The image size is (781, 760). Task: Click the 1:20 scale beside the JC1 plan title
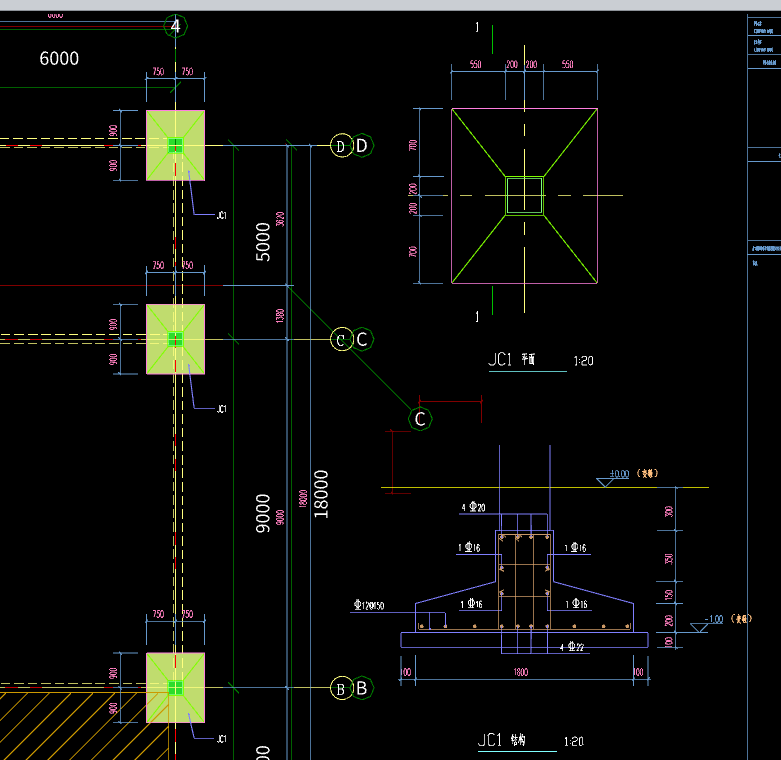coord(583,361)
